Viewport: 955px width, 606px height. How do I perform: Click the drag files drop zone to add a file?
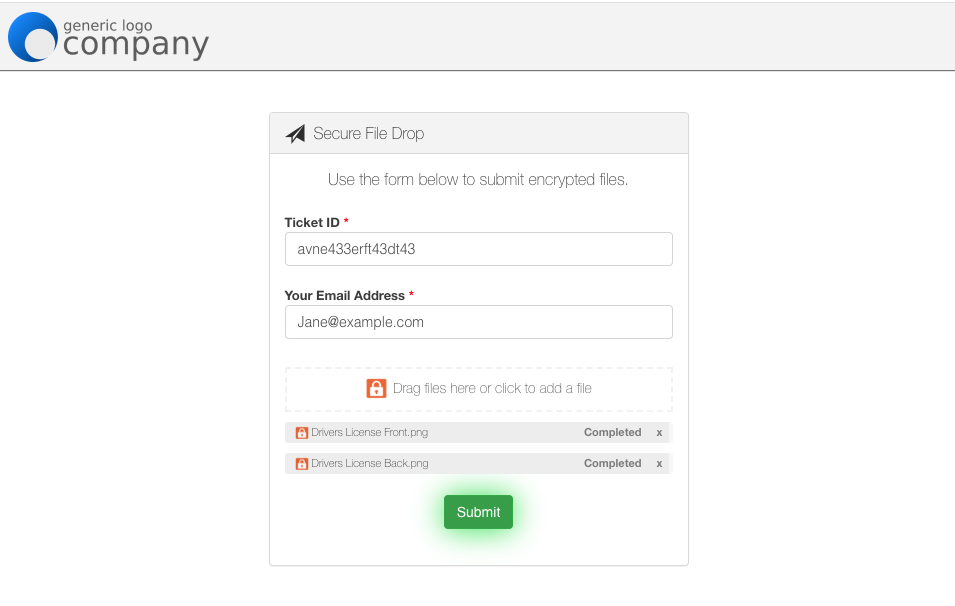tap(478, 388)
